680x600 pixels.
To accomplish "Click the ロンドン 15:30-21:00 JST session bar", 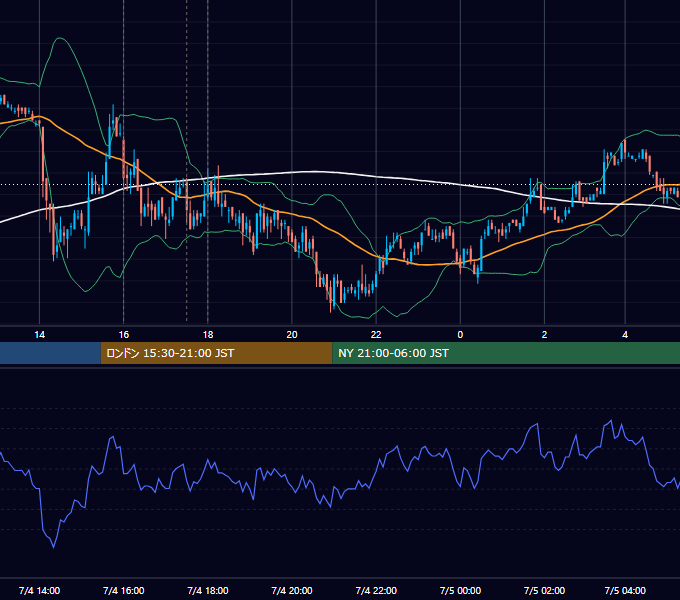I will pos(216,353).
